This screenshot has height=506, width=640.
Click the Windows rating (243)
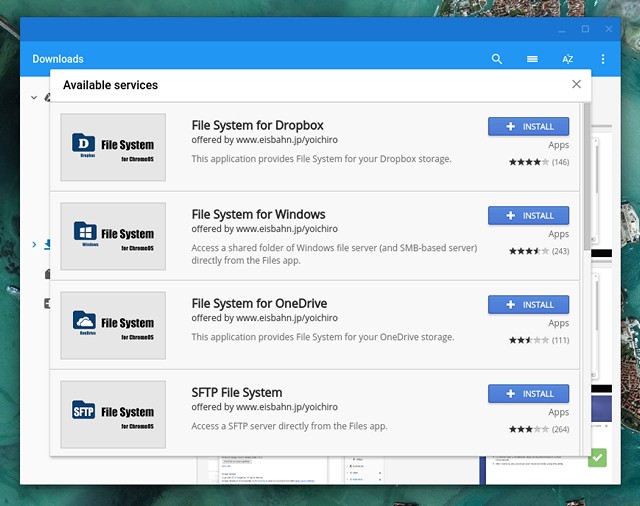click(x=539, y=251)
